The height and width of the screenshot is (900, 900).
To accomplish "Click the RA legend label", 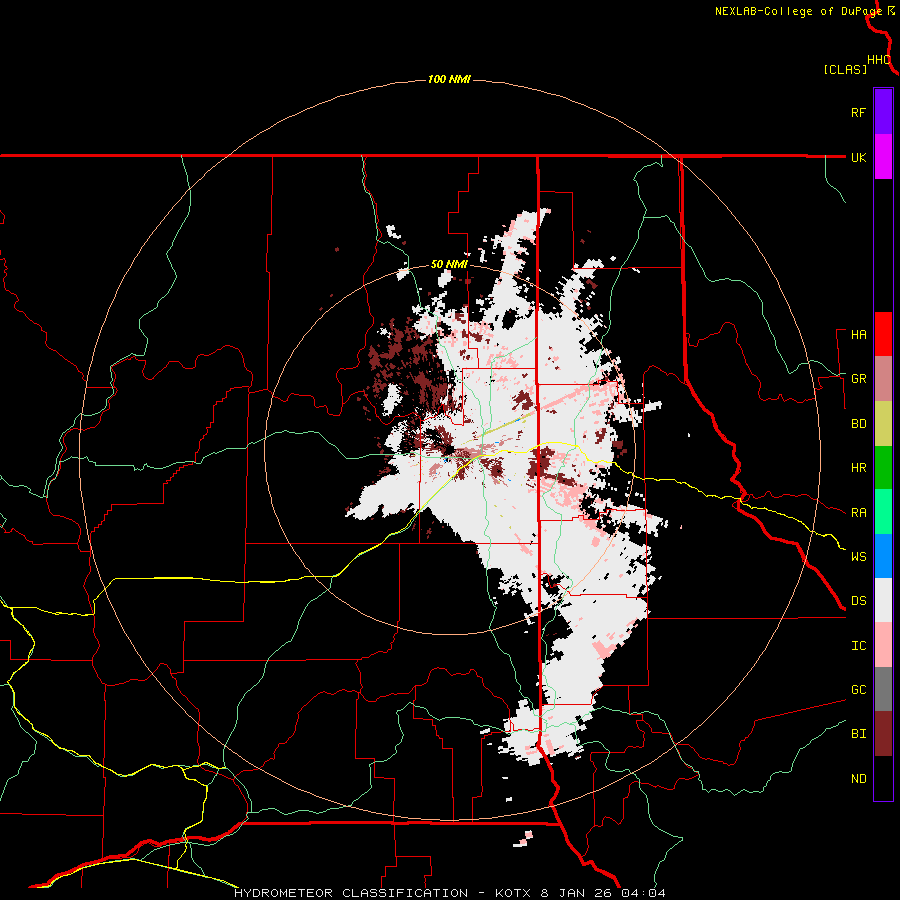I will click(x=858, y=513).
